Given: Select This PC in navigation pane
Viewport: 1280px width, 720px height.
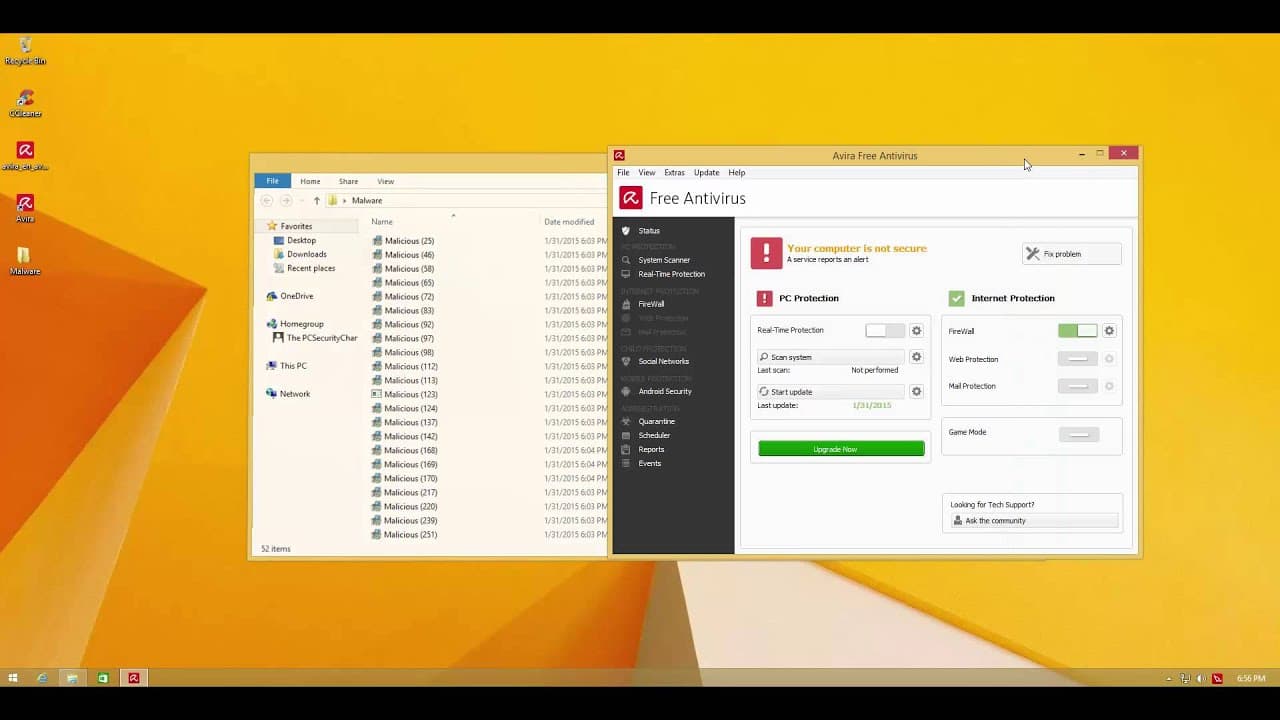Looking at the screenshot, I should click(293, 366).
